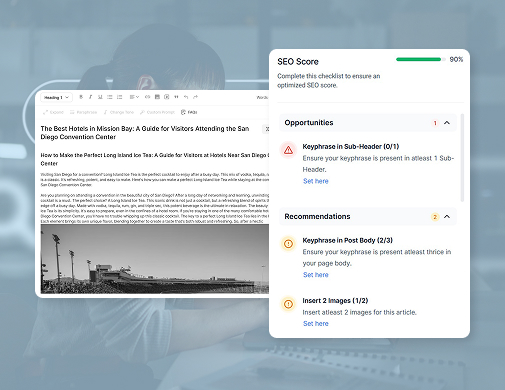The width and height of the screenshot is (505, 390).
Task: Click 'Set here' under Keyphrase in Post Body
Action: [315, 275]
